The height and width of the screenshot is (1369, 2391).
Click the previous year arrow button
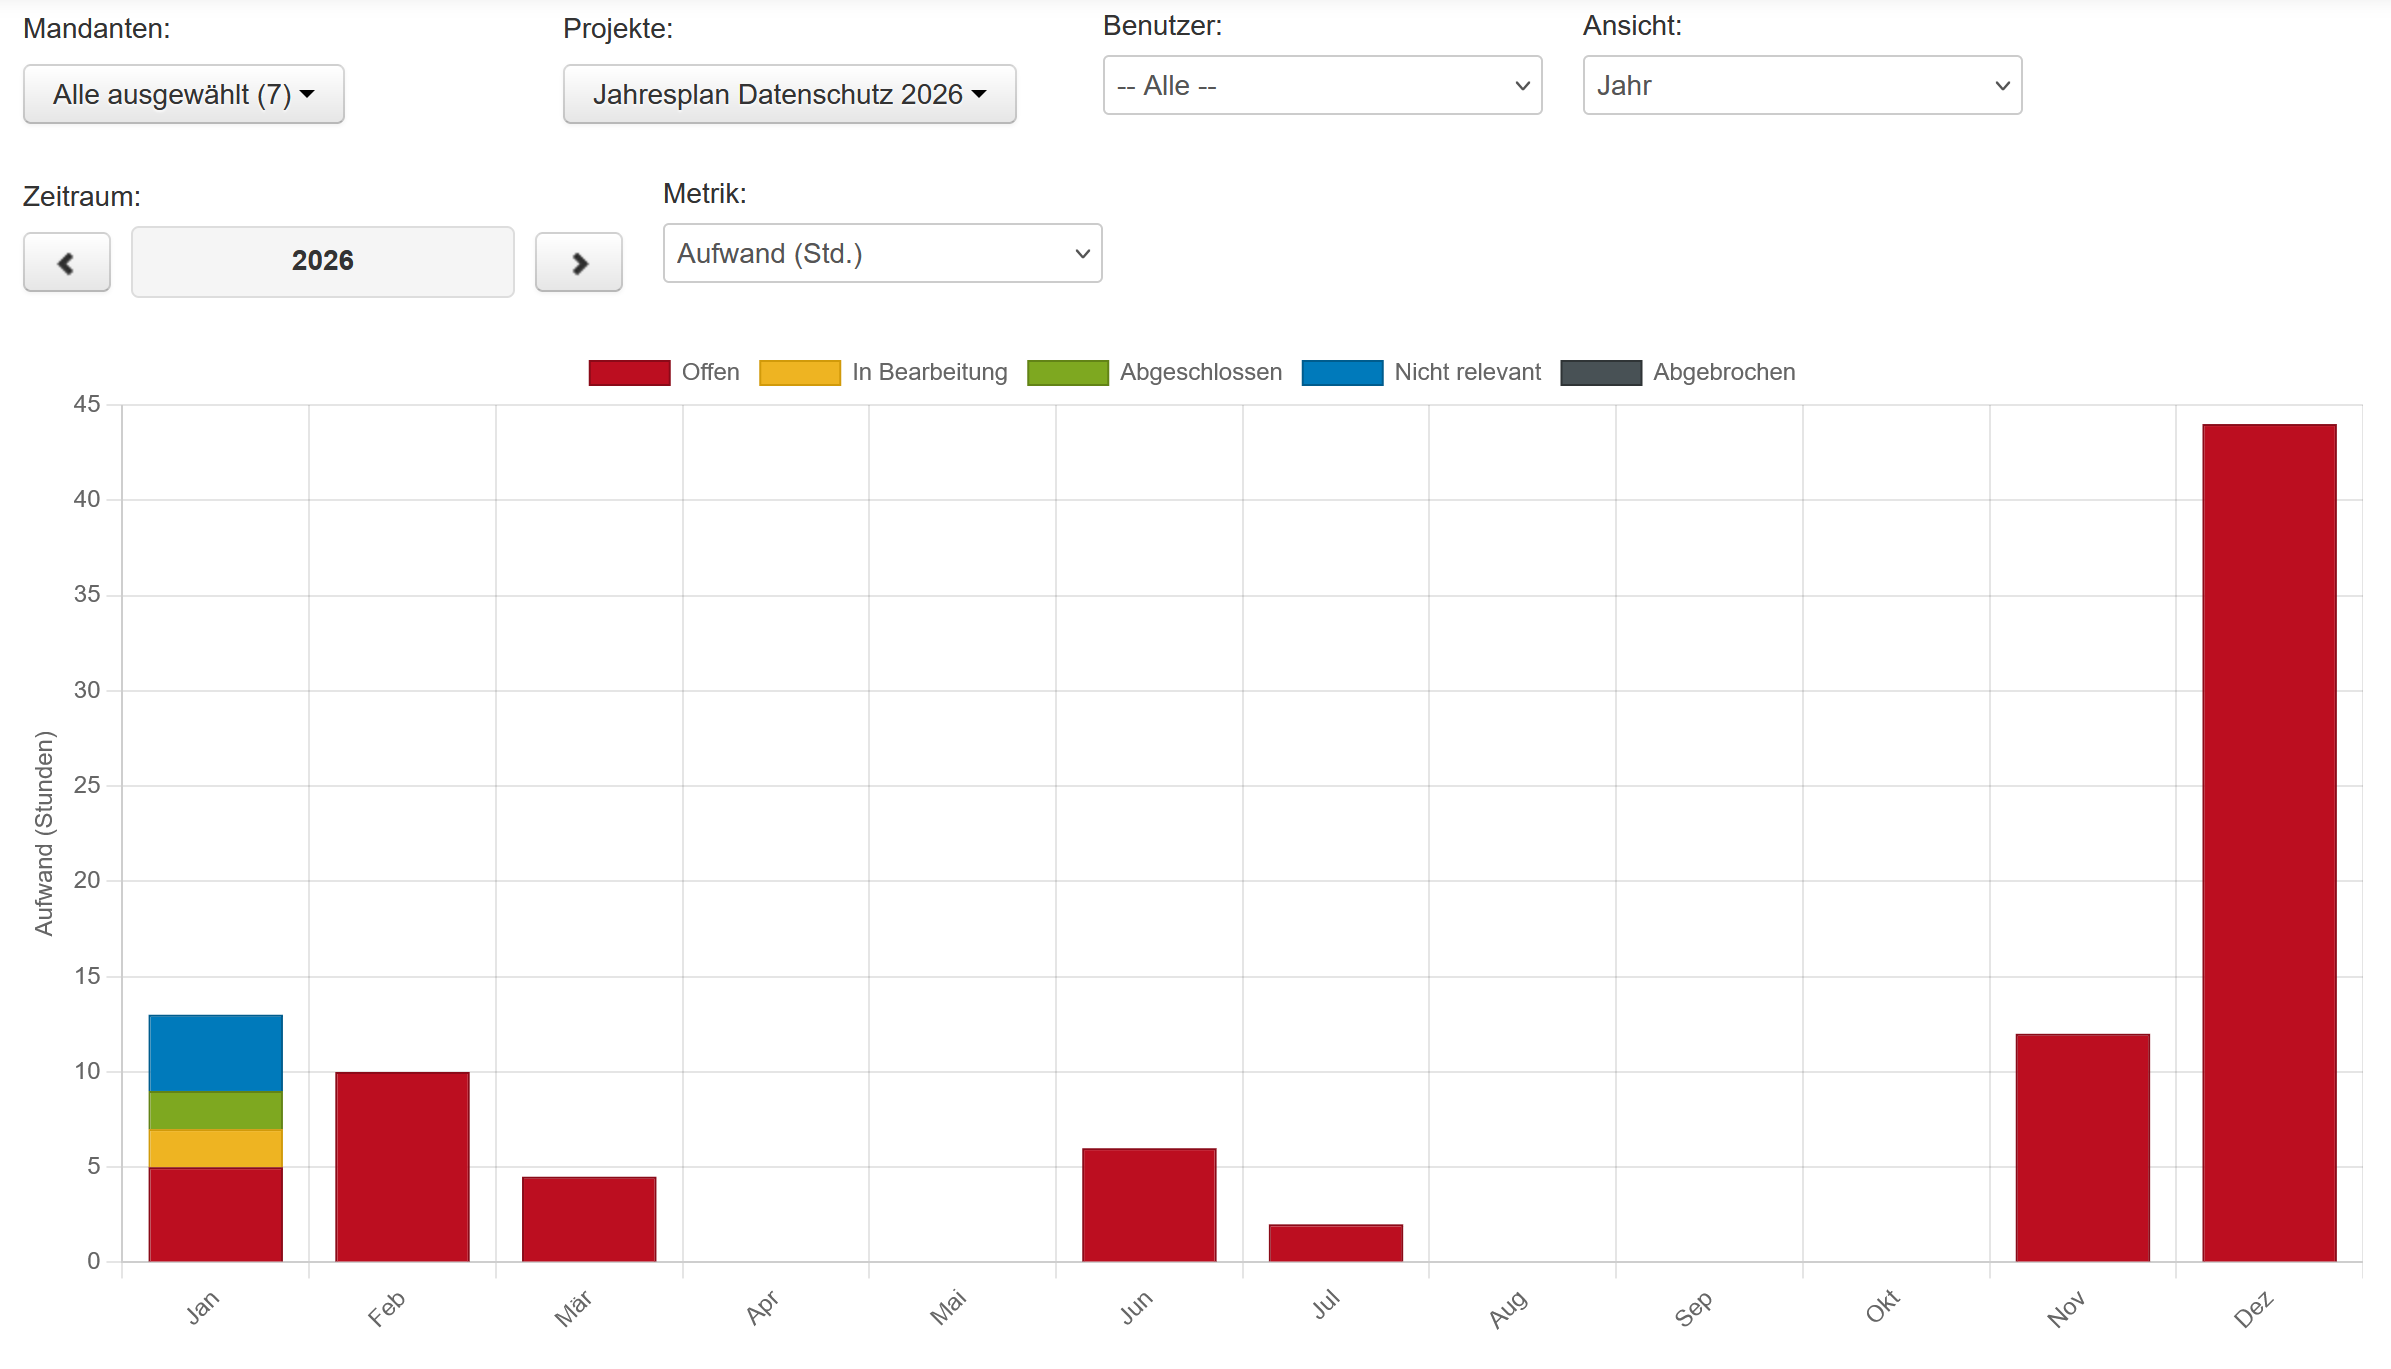point(66,263)
